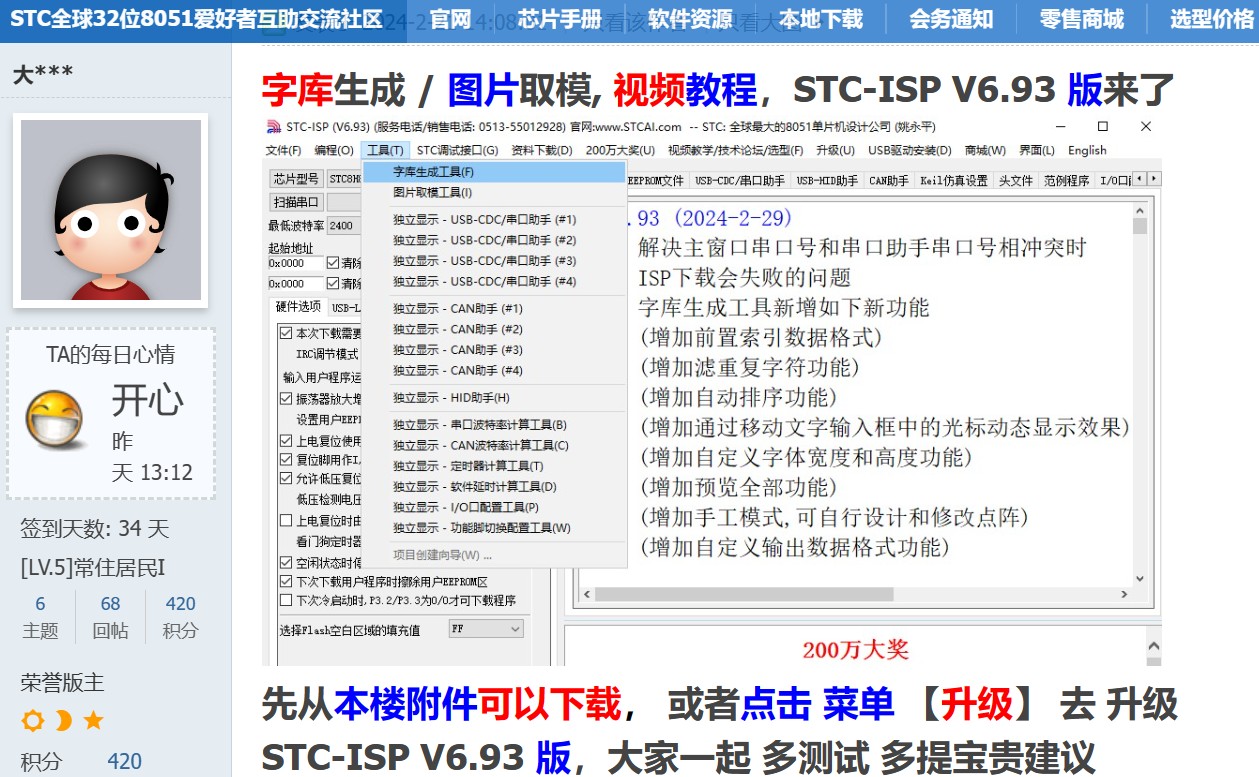
Task: Enable the unchecked 上电复位时由 checkbox
Action: 286,520
